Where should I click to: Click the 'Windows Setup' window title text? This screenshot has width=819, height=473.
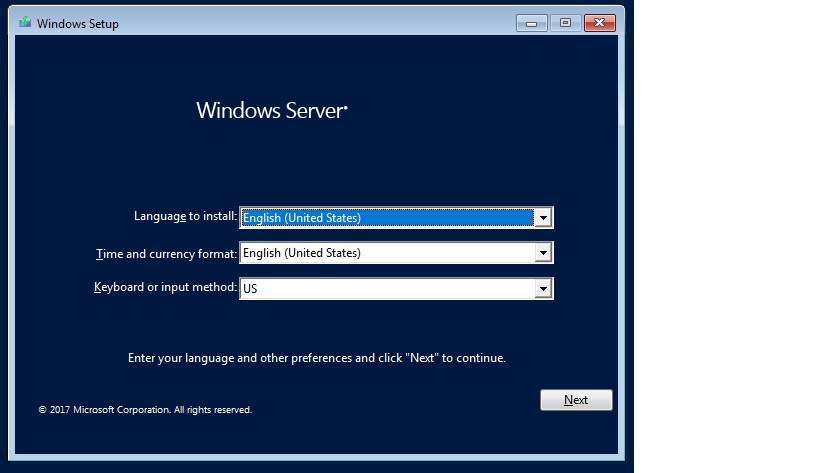pos(78,23)
